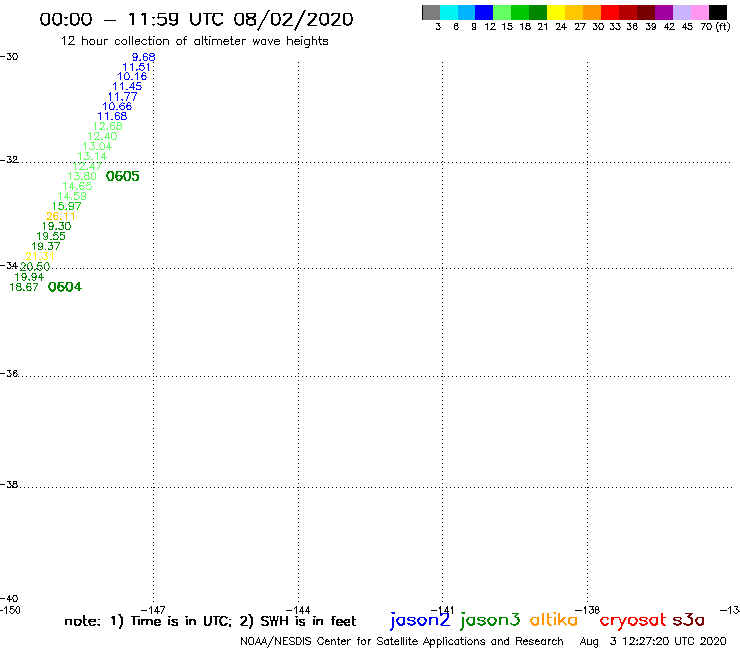
Task: Select the 19.37 wave height value
Action: (x=46, y=246)
